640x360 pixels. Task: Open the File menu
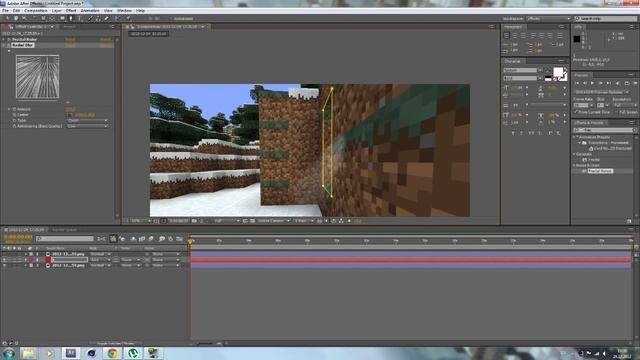click(5, 11)
